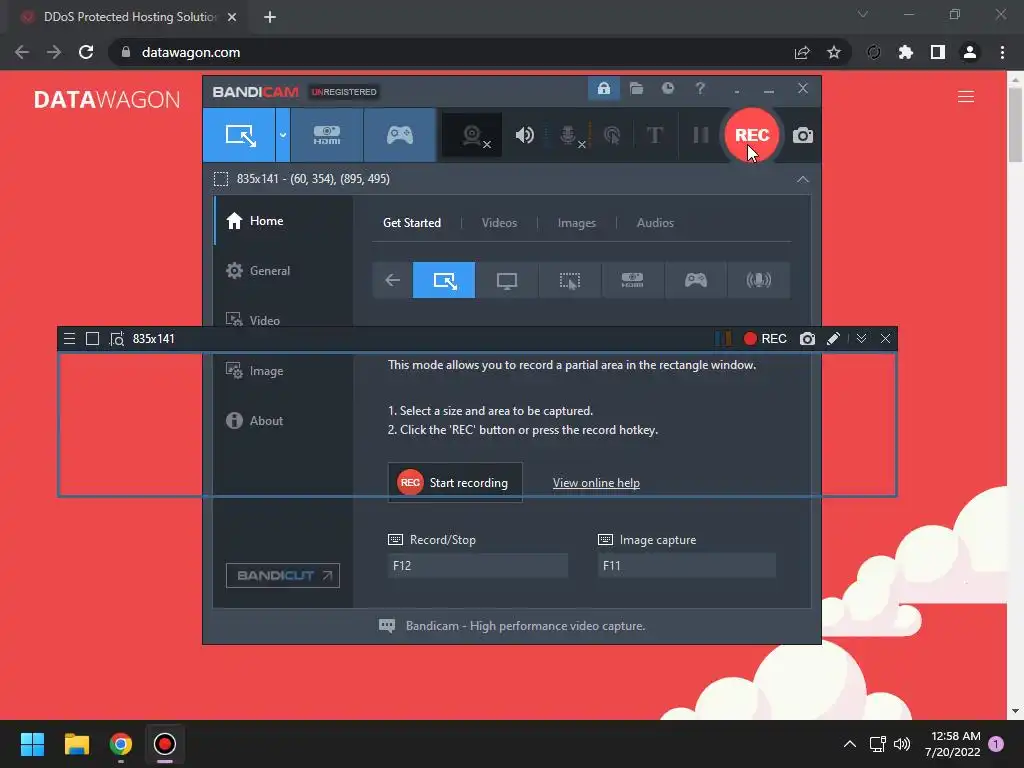
Task: Click the pause recording icon
Action: pyautogui.click(x=701, y=135)
